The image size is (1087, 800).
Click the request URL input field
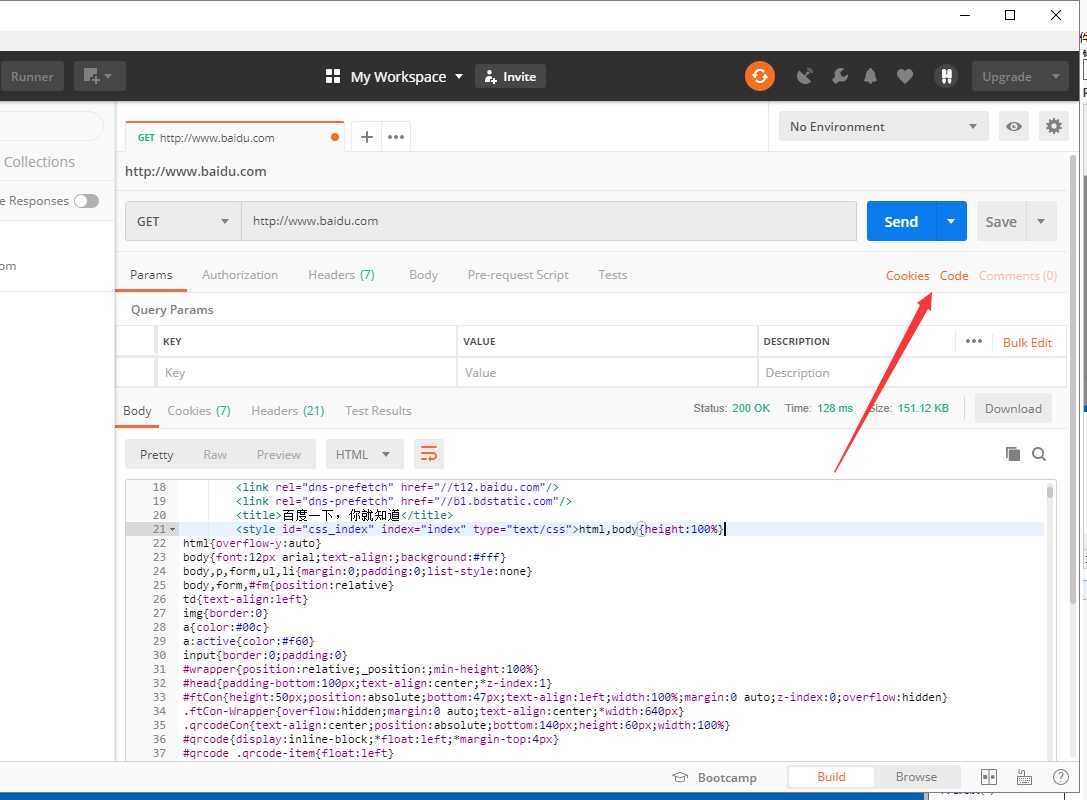point(549,221)
